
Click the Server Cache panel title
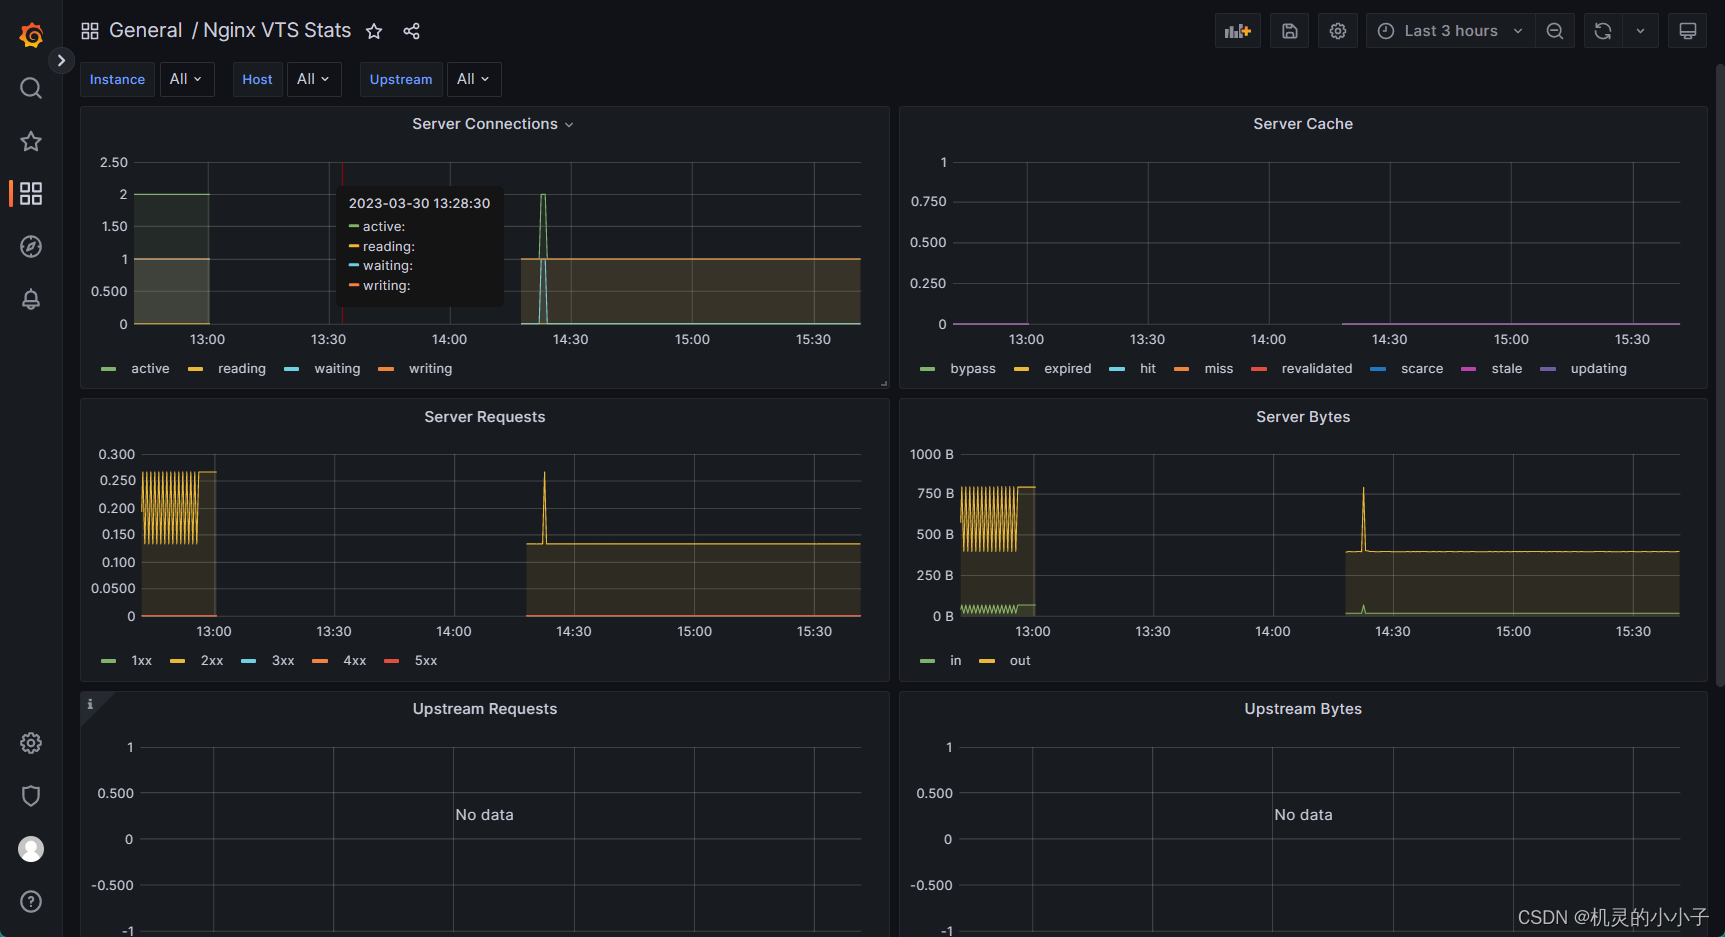tap(1303, 124)
